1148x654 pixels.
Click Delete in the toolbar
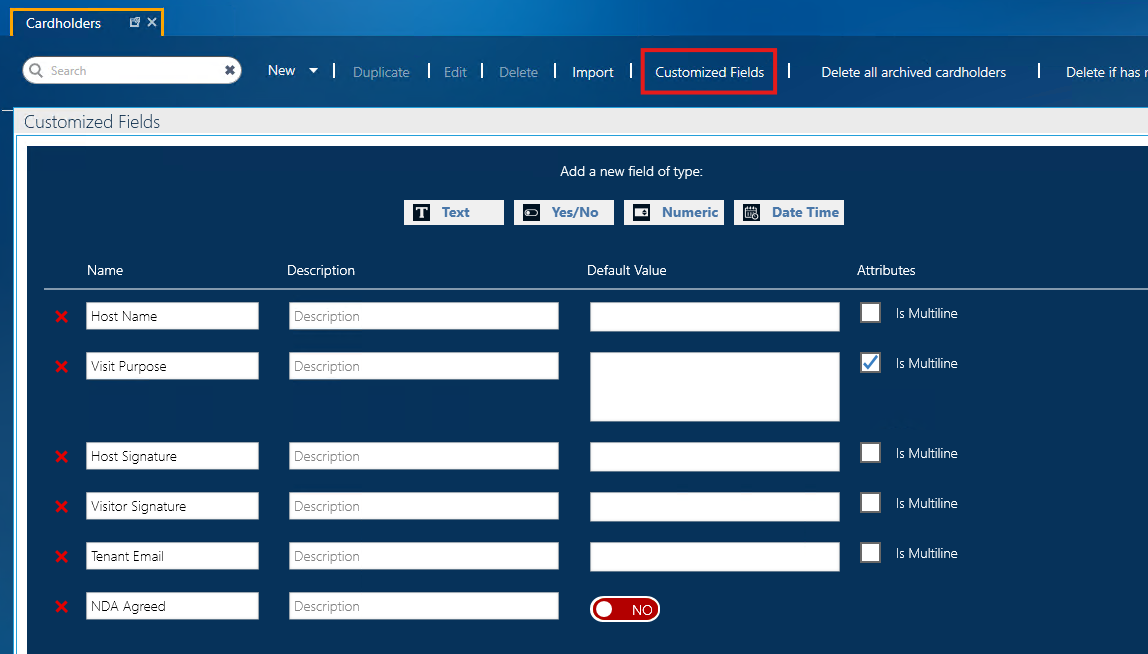[x=518, y=72]
